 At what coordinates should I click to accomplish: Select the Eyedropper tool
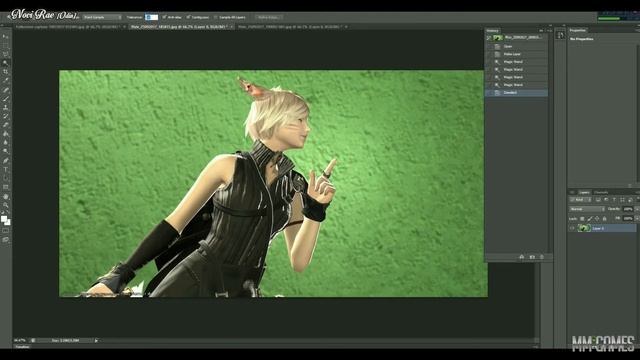pos(5,81)
